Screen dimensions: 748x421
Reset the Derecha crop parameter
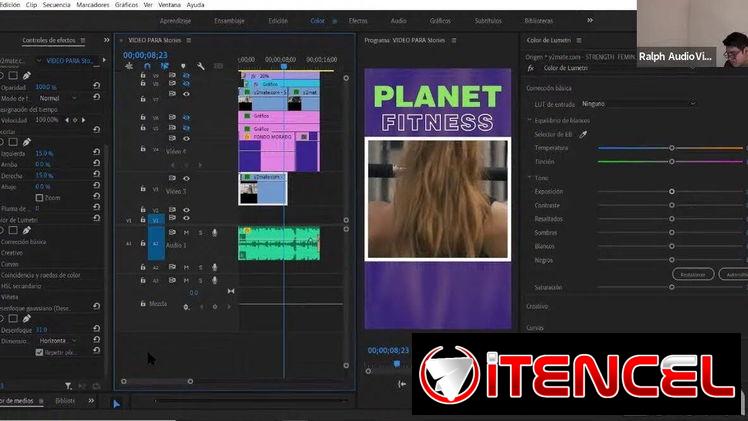click(97, 174)
